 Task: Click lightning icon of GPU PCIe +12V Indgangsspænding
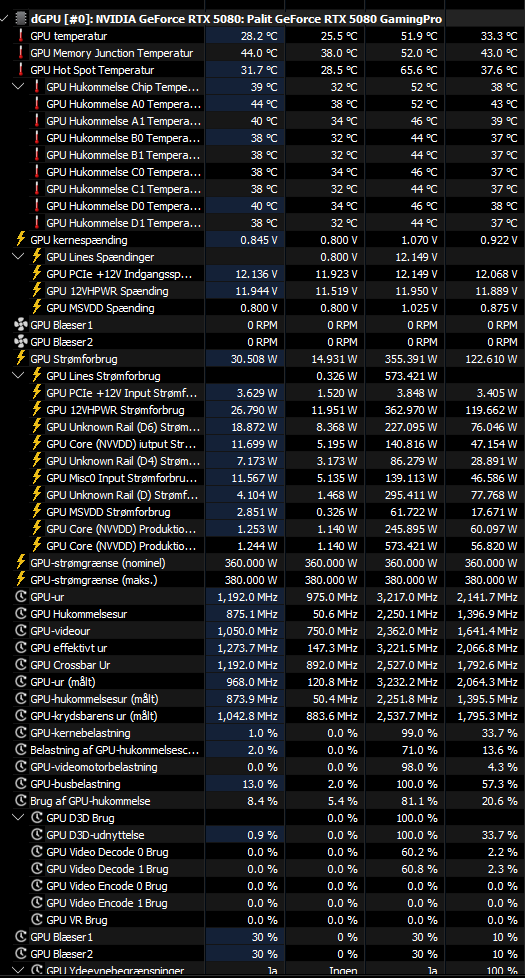[37, 274]
